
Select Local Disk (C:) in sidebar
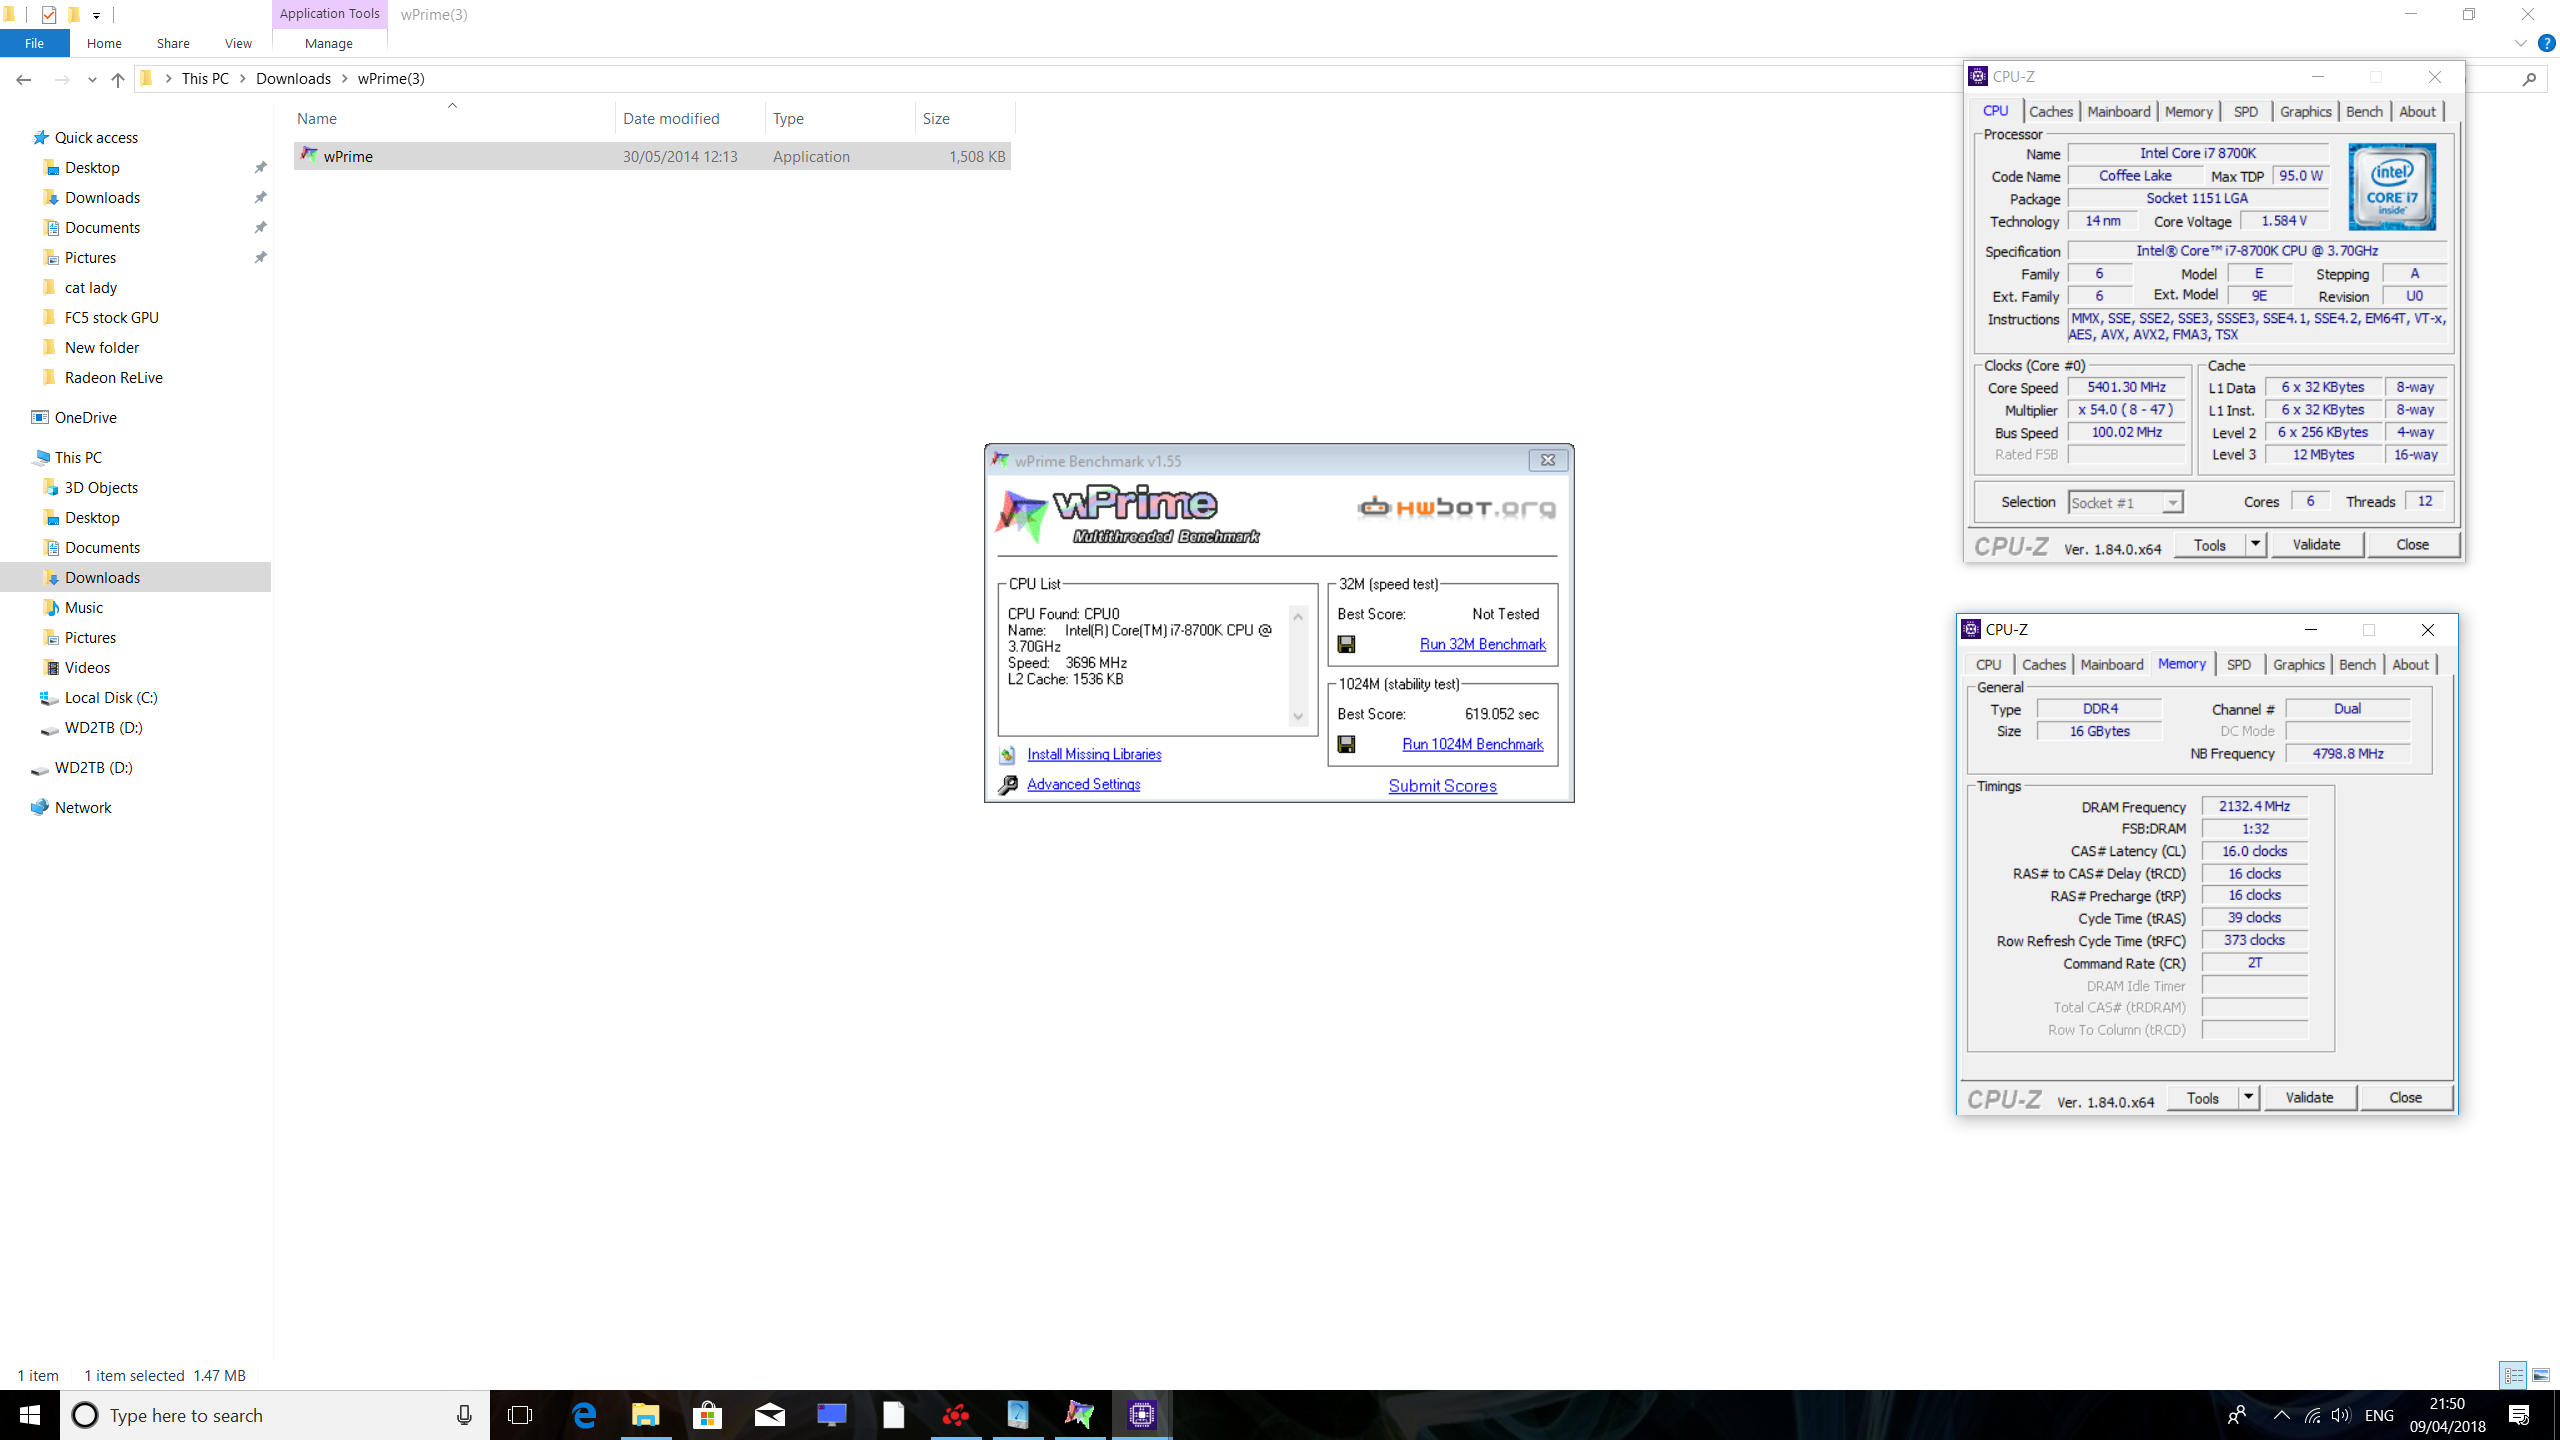(111, 698)
